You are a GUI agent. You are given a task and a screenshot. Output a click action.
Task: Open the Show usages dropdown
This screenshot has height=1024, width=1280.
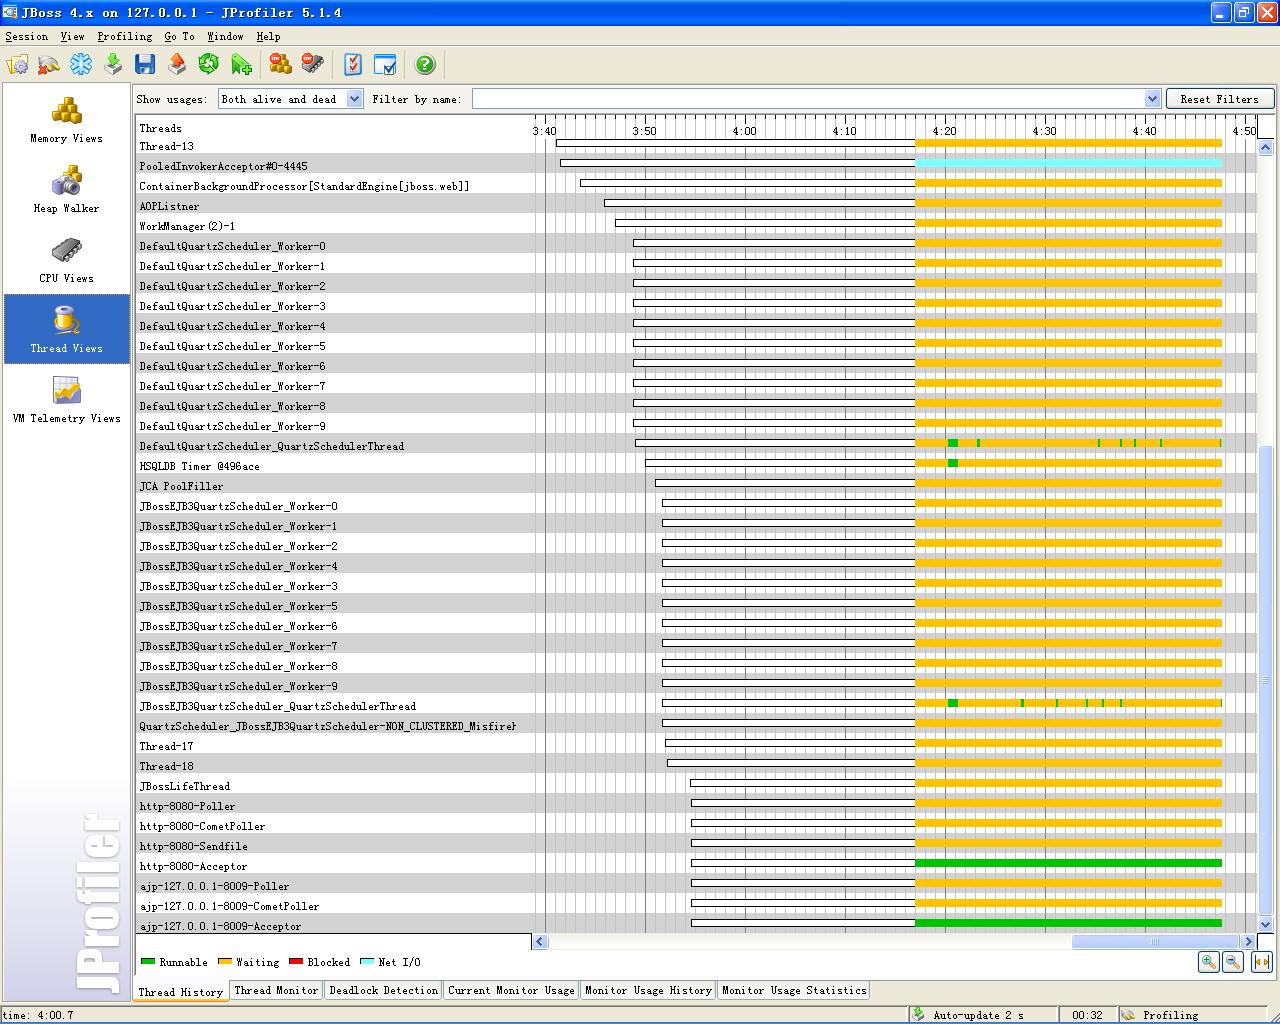290,99
